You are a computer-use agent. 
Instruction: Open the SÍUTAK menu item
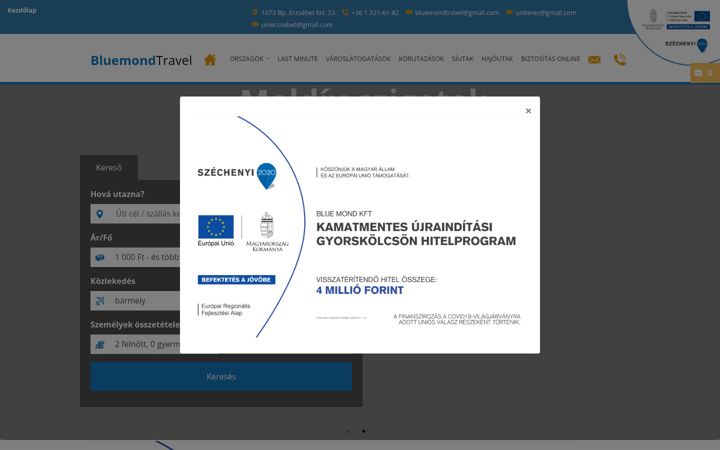pos(462,59)
